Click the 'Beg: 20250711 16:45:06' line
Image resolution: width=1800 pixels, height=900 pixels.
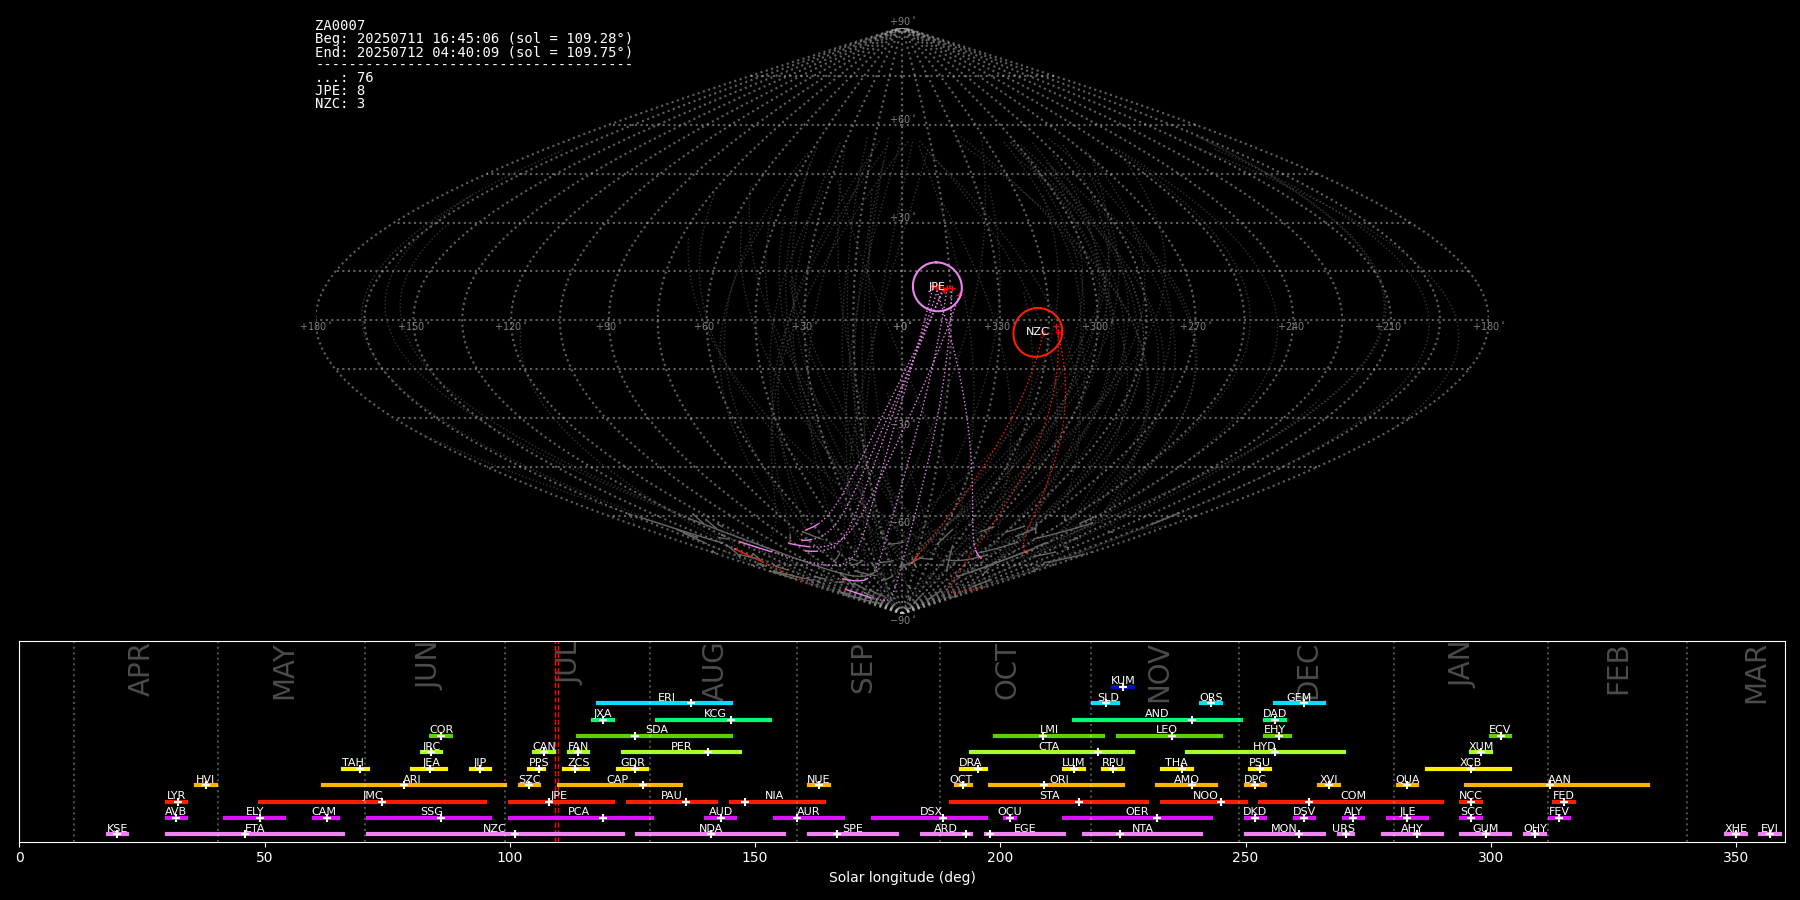coord(474,39)
